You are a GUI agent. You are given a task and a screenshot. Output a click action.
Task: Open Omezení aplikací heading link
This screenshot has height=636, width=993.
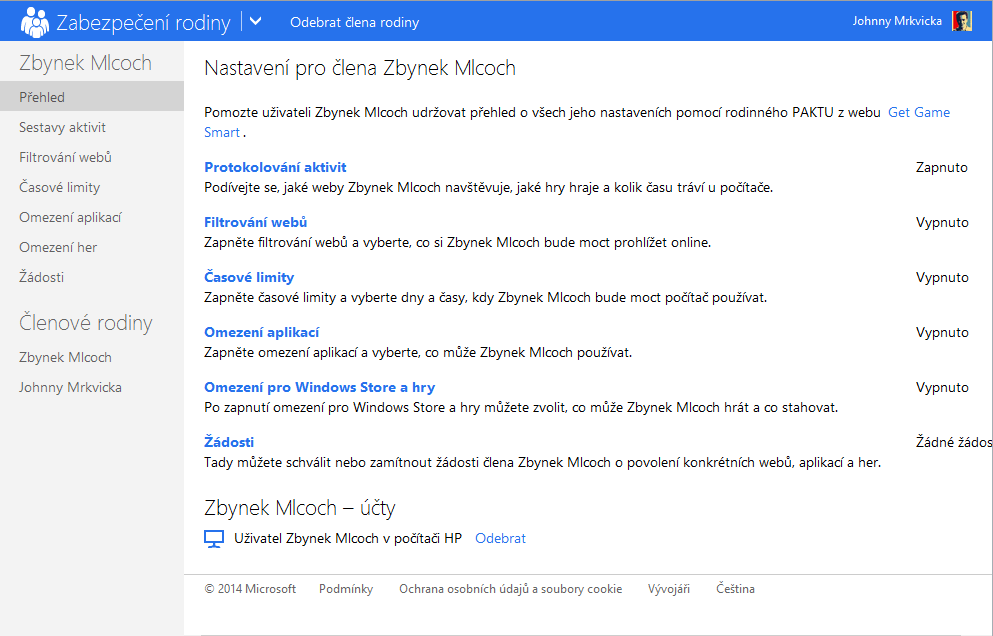click(261, 332)
